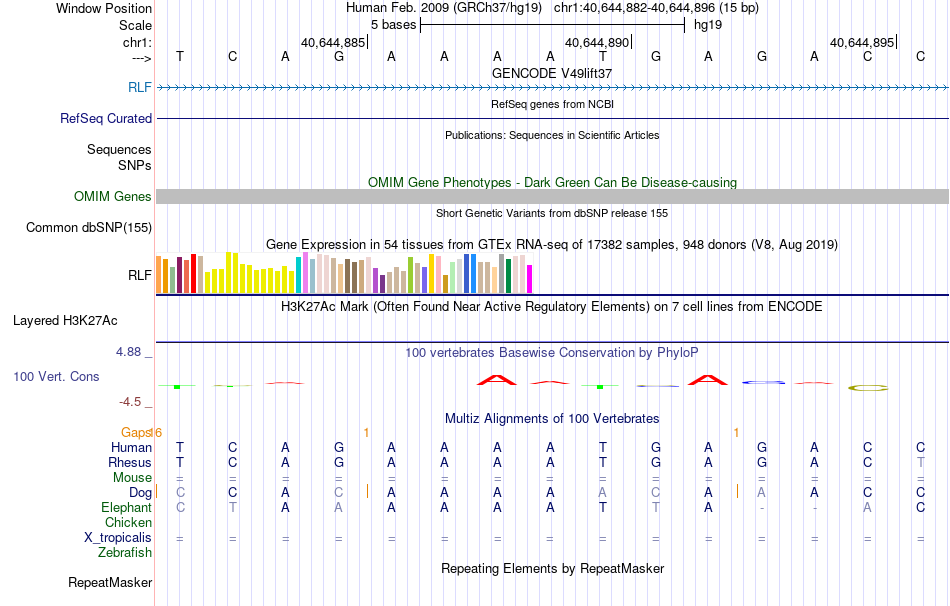
Task: Click the Human Feb. 2009 (GRCh37/hg19) header text
Action: point(445,8)
